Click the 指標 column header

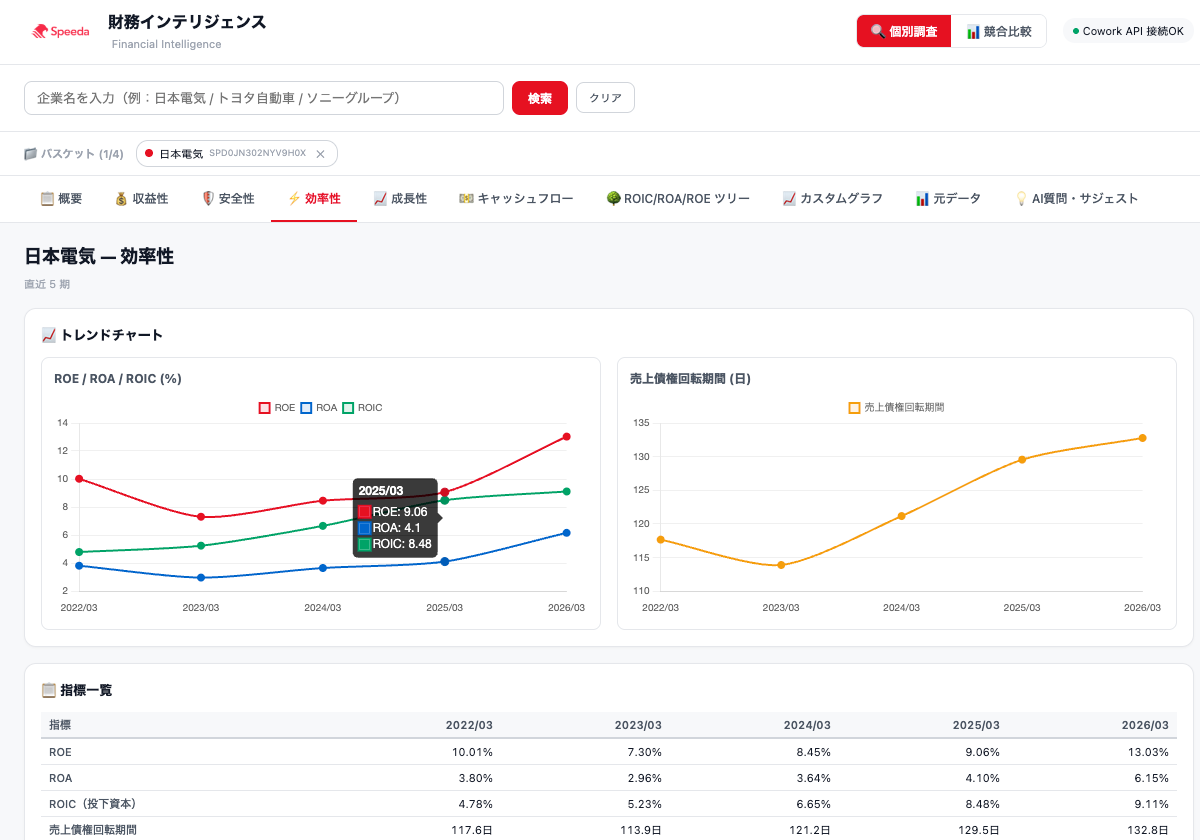[60, 725]
